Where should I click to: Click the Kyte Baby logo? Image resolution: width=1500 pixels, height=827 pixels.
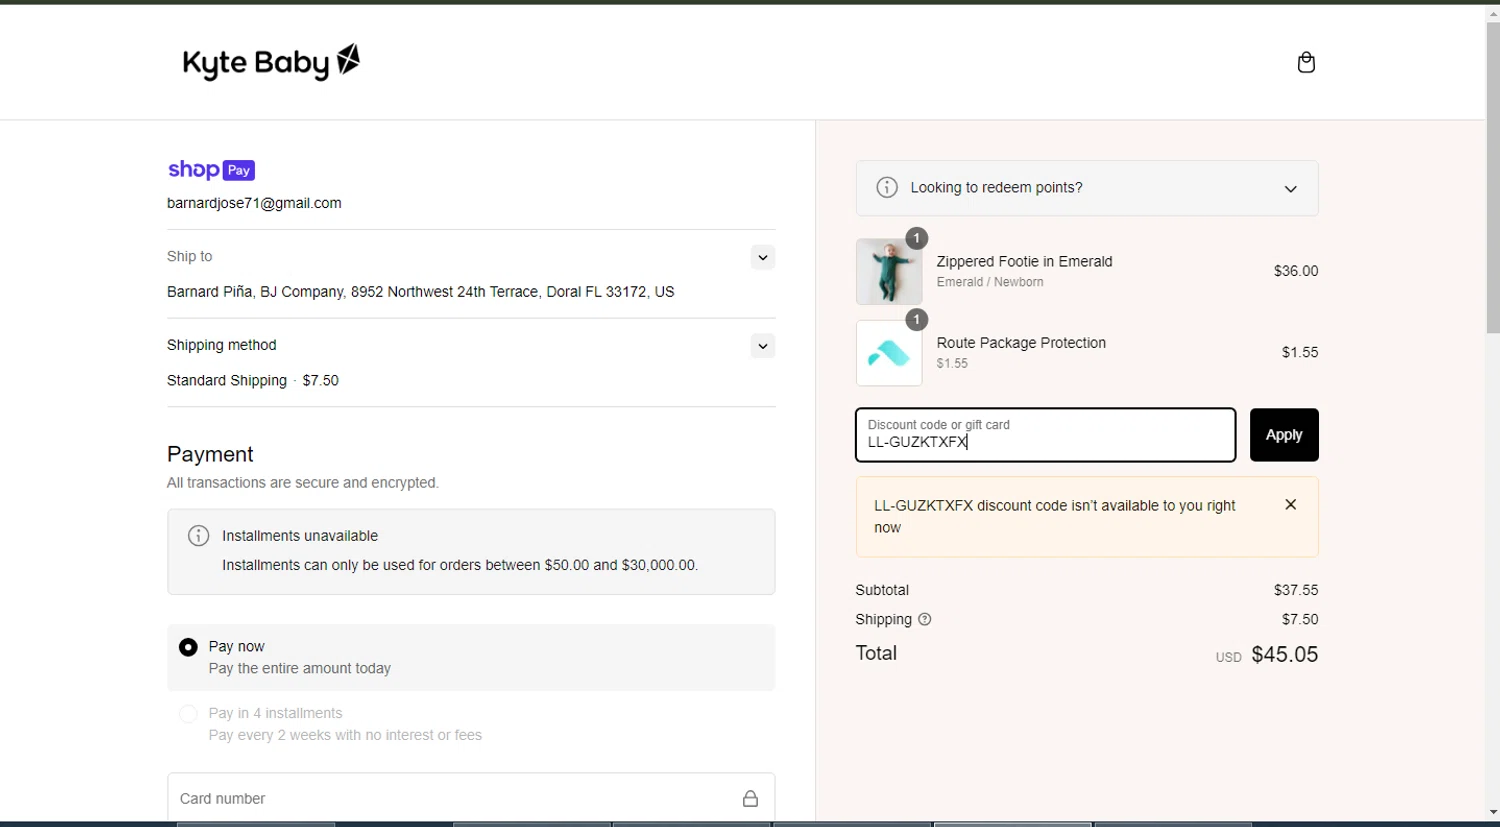[x=271, y=62]
